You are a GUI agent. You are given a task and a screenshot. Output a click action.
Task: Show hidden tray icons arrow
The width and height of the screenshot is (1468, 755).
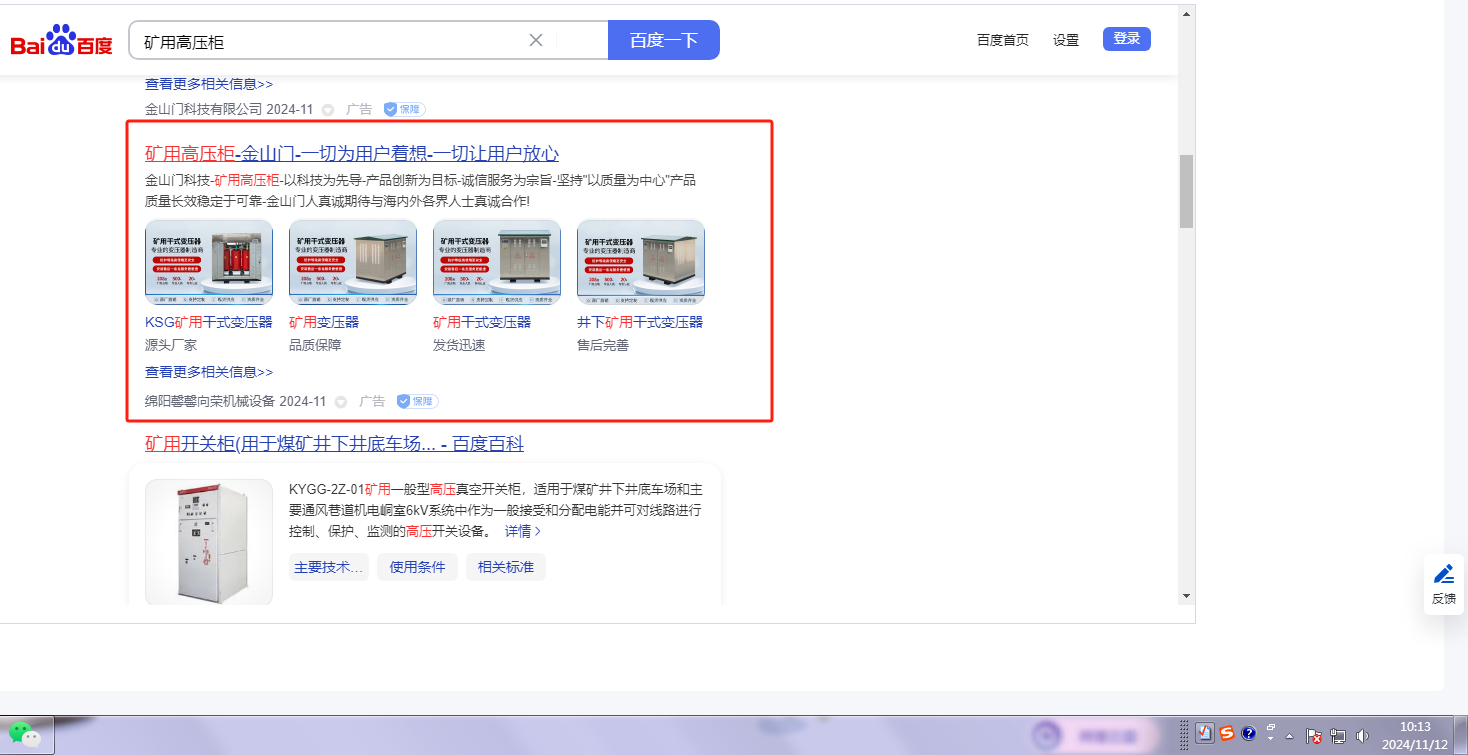(x=1290, y=735)
